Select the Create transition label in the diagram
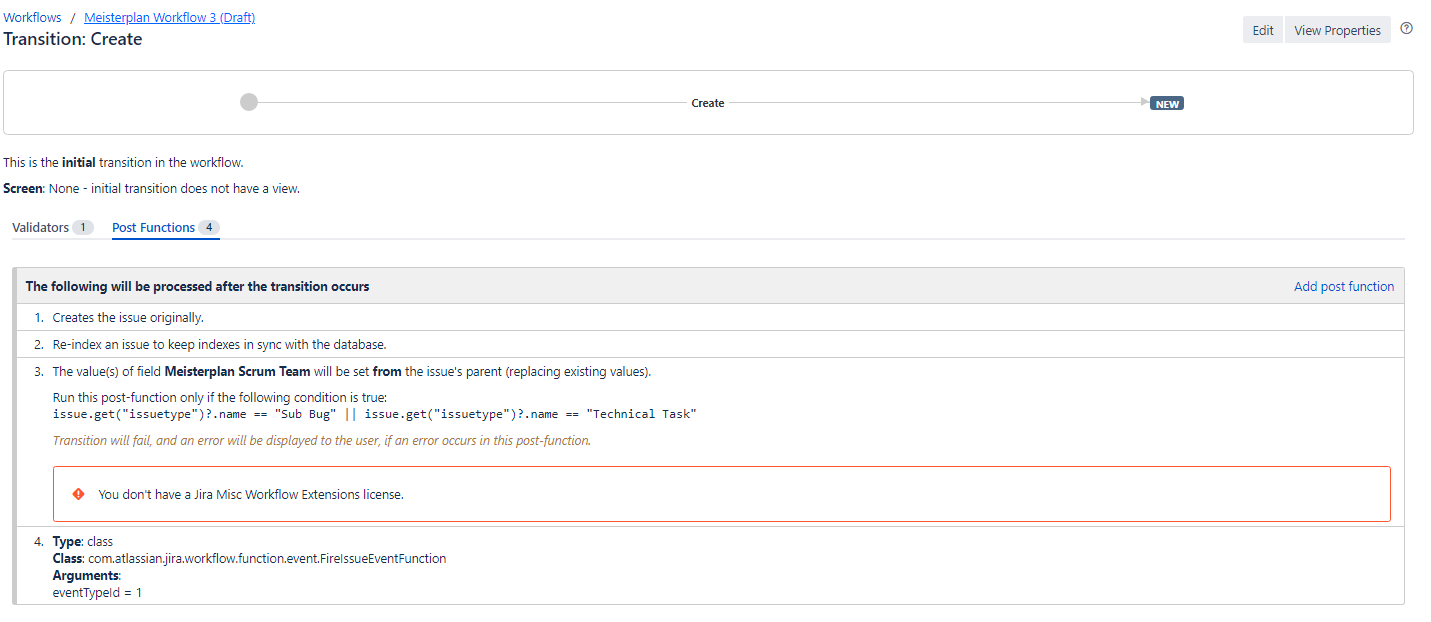1431x622 pixels. tap(707, 102)
